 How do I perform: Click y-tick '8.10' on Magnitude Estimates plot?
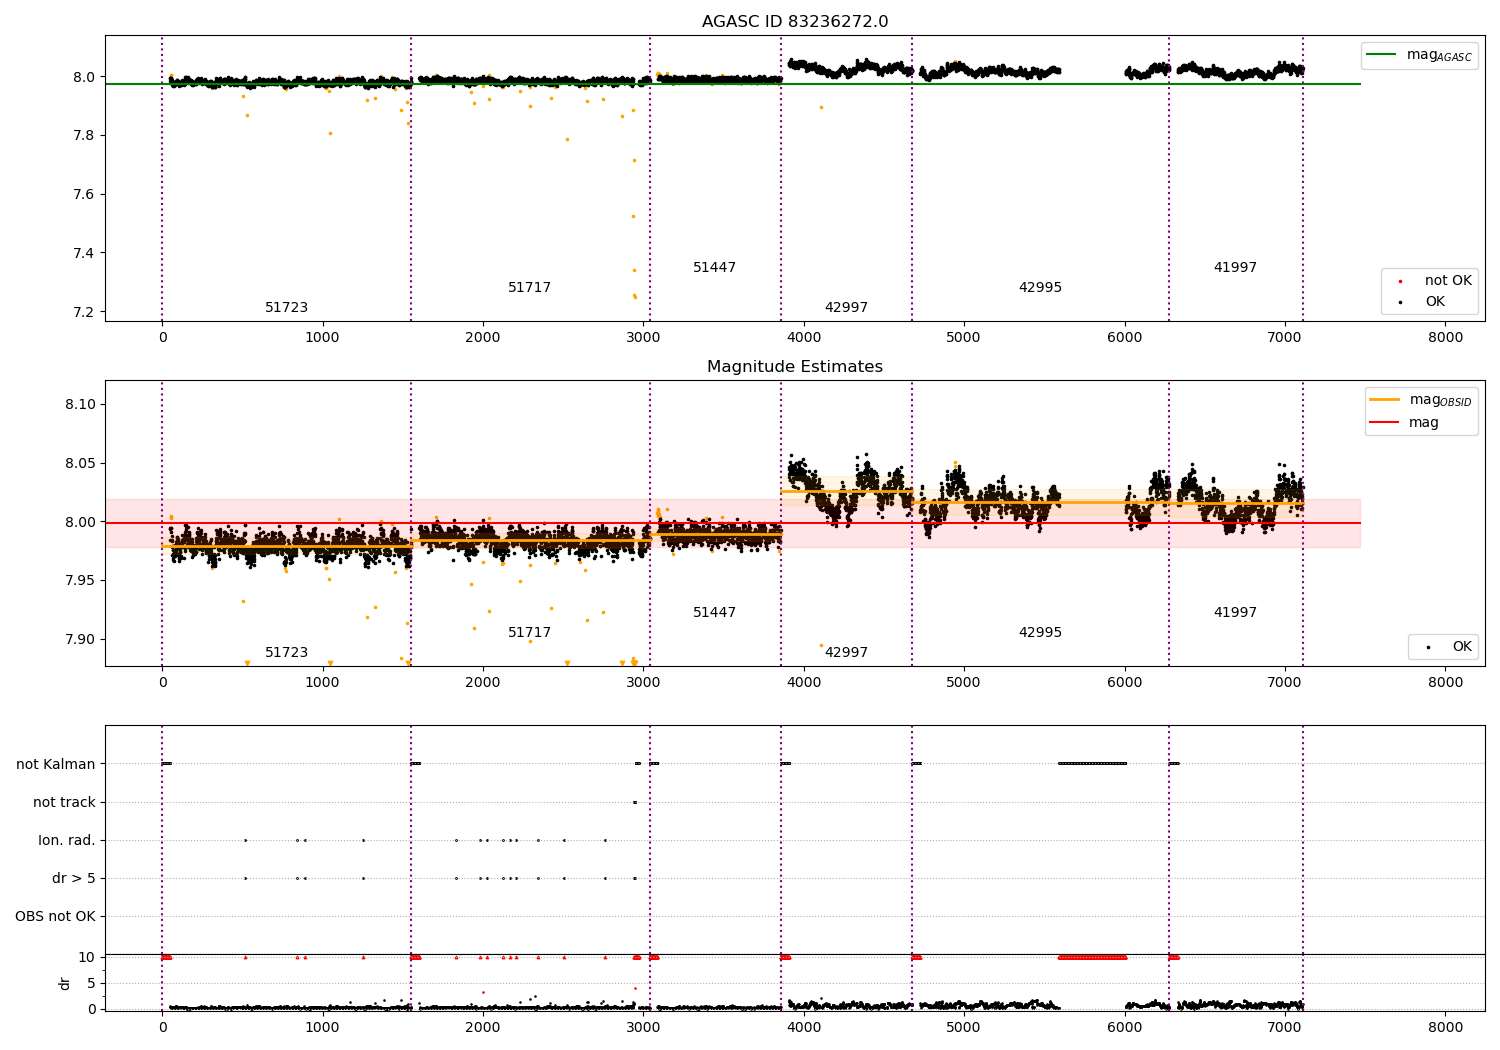[80, 405]
